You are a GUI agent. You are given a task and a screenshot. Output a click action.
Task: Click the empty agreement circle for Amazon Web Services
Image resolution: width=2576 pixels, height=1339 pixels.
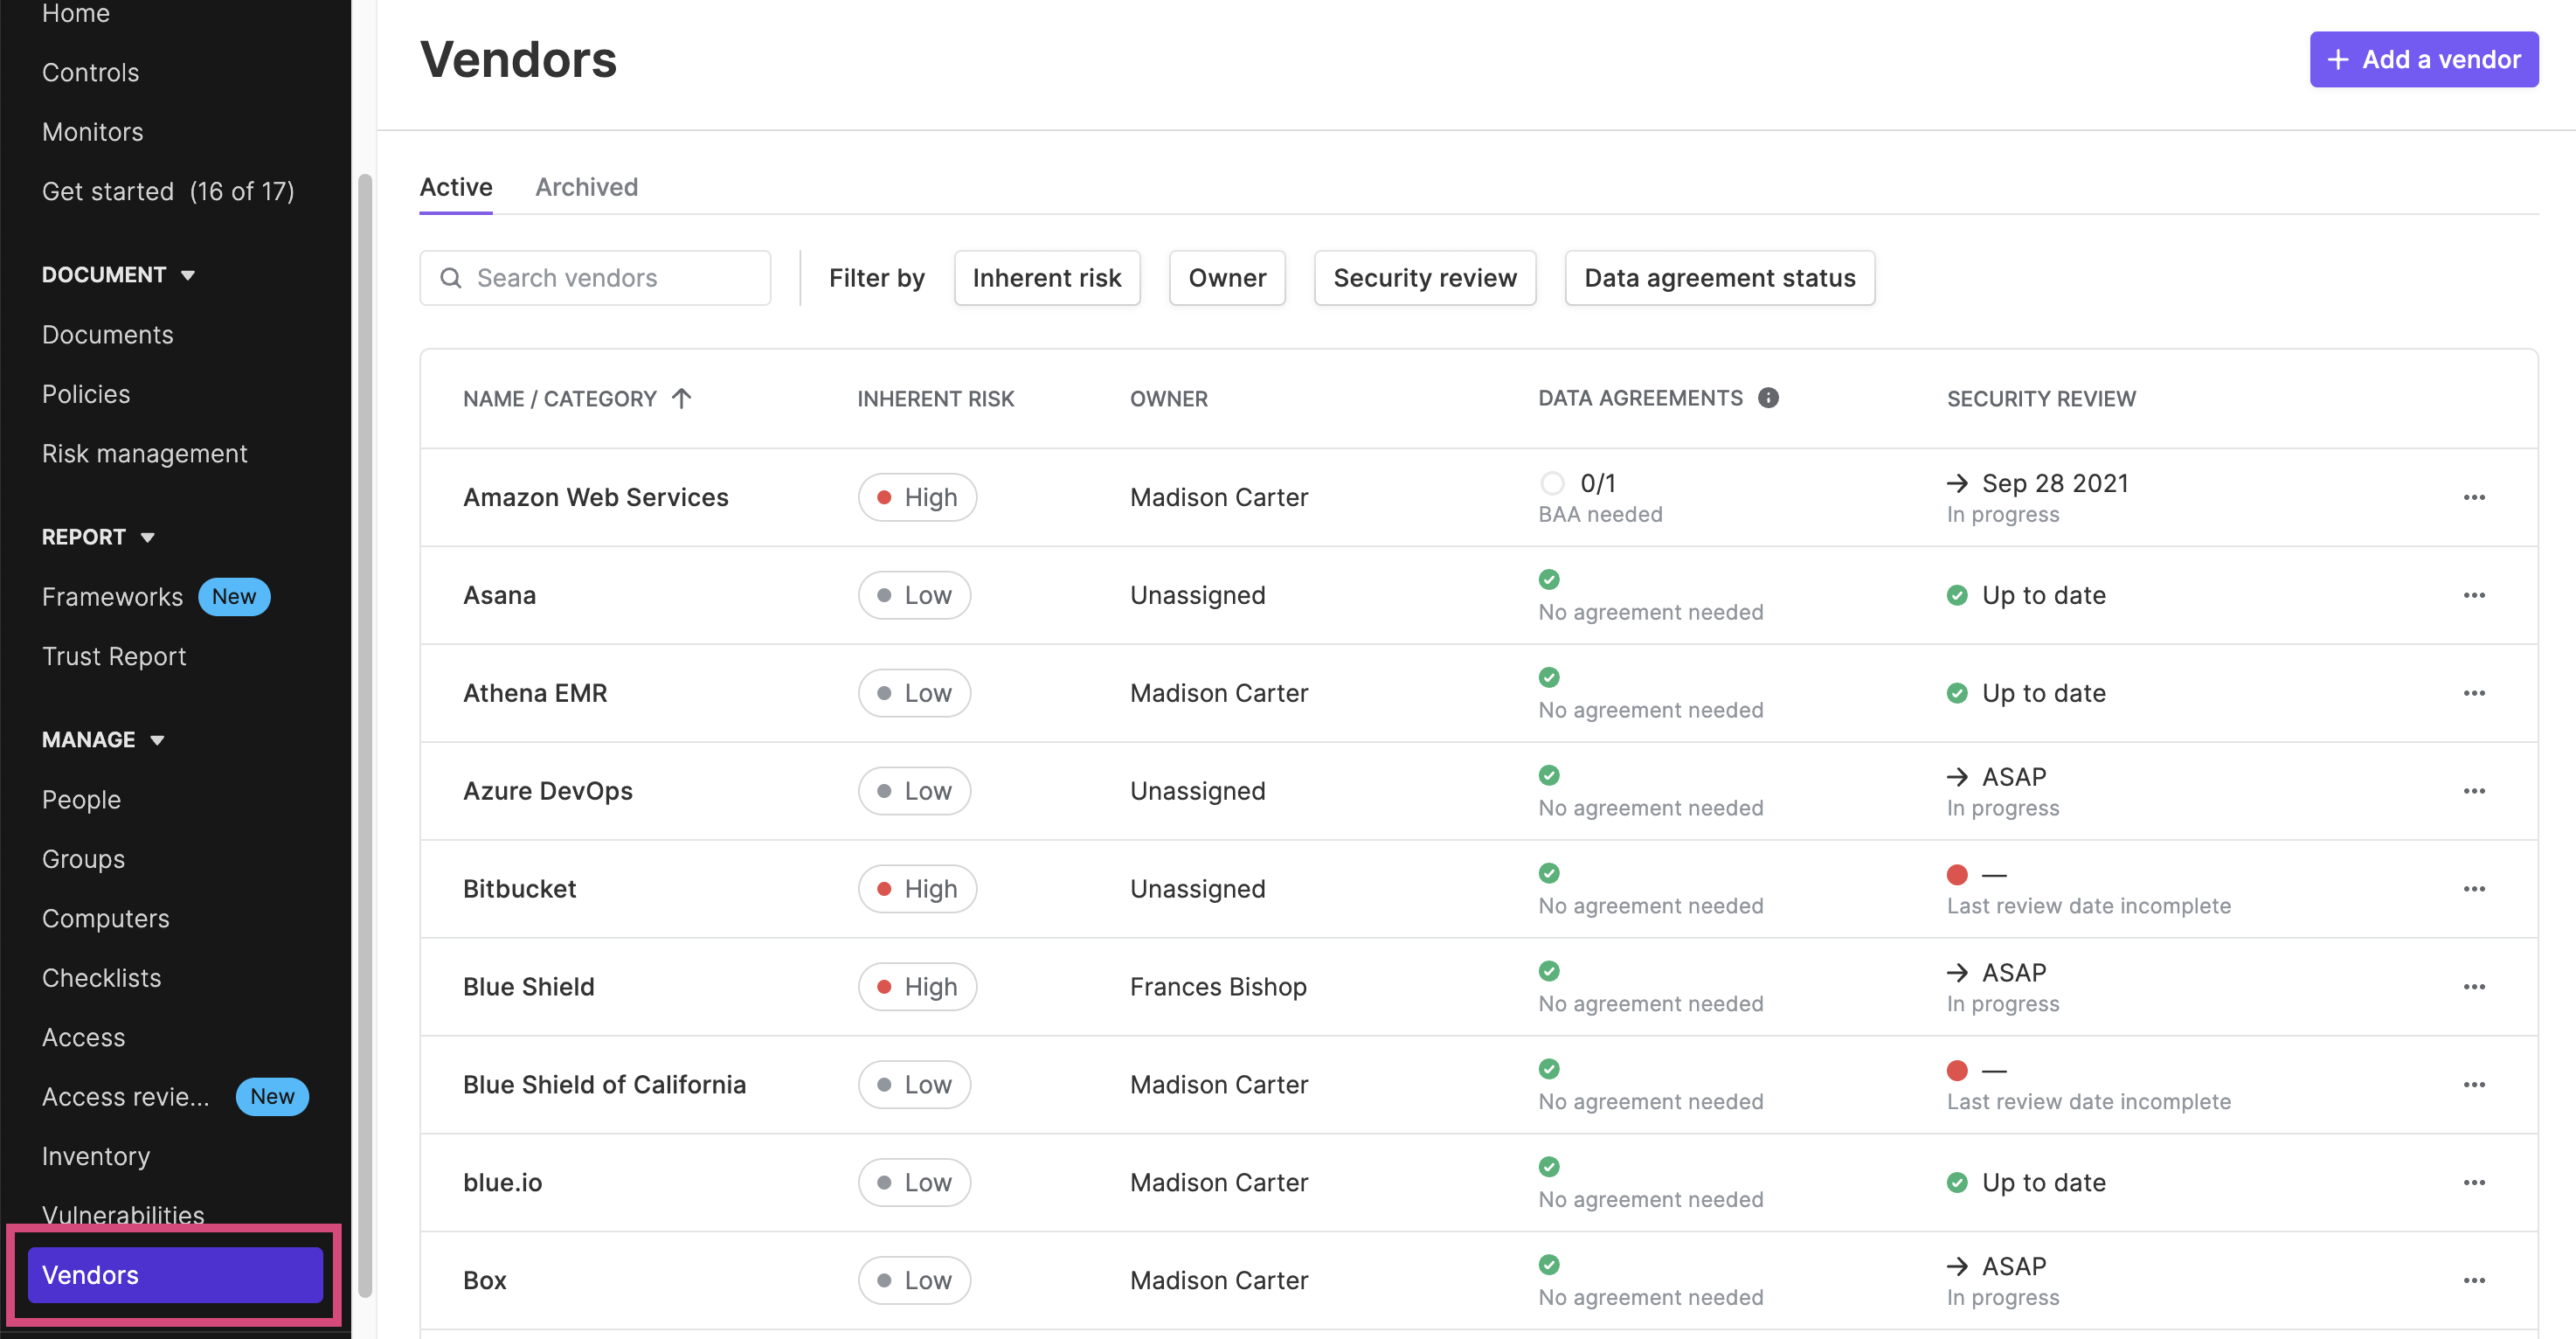(1552, 483)
